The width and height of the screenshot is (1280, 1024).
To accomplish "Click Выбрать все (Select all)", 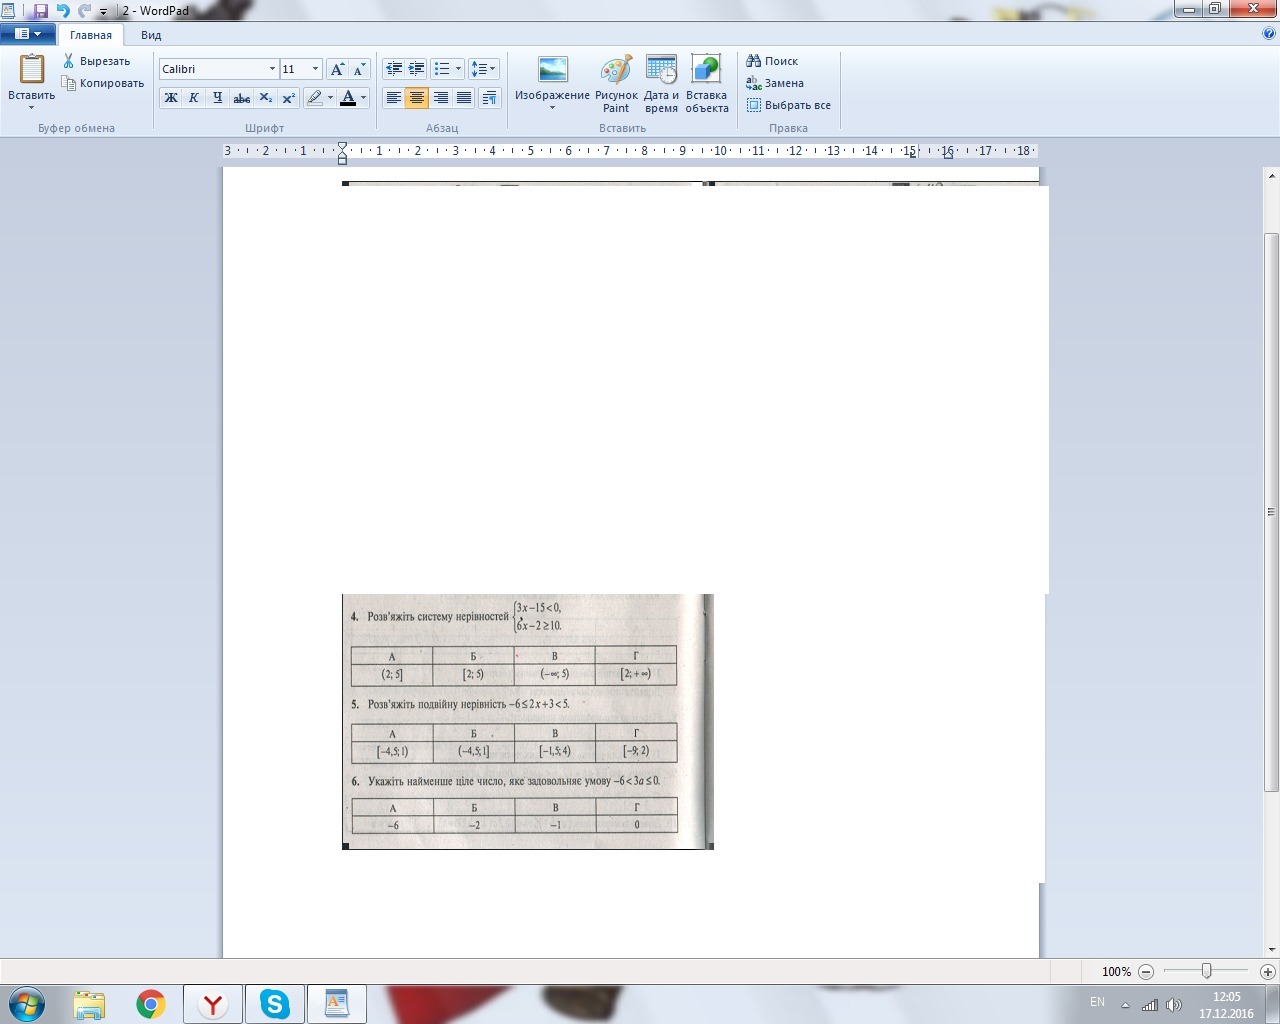I will click(x=788, y=105).
